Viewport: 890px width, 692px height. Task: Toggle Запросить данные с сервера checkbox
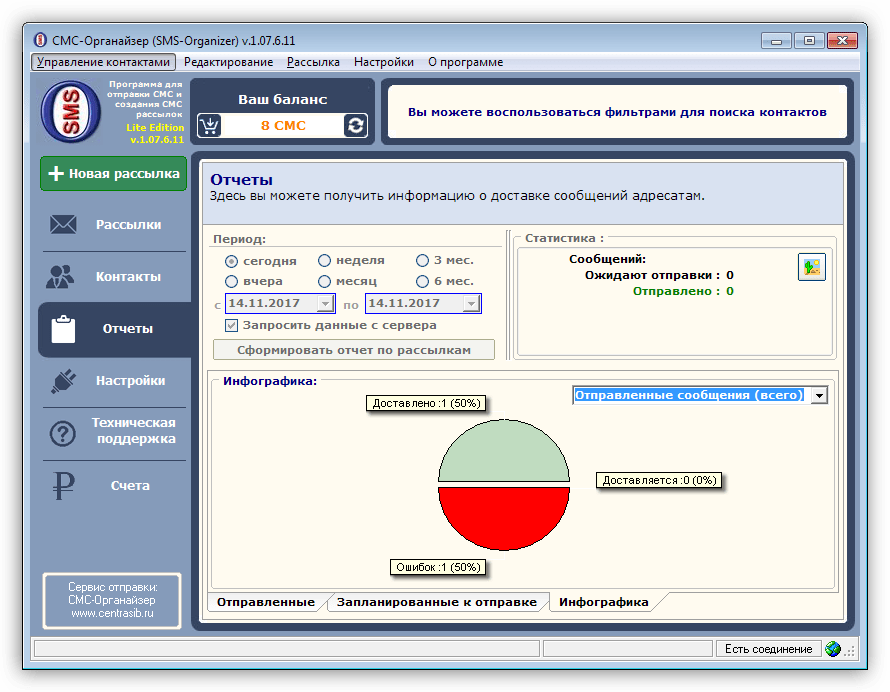click(x=232, y=325)
